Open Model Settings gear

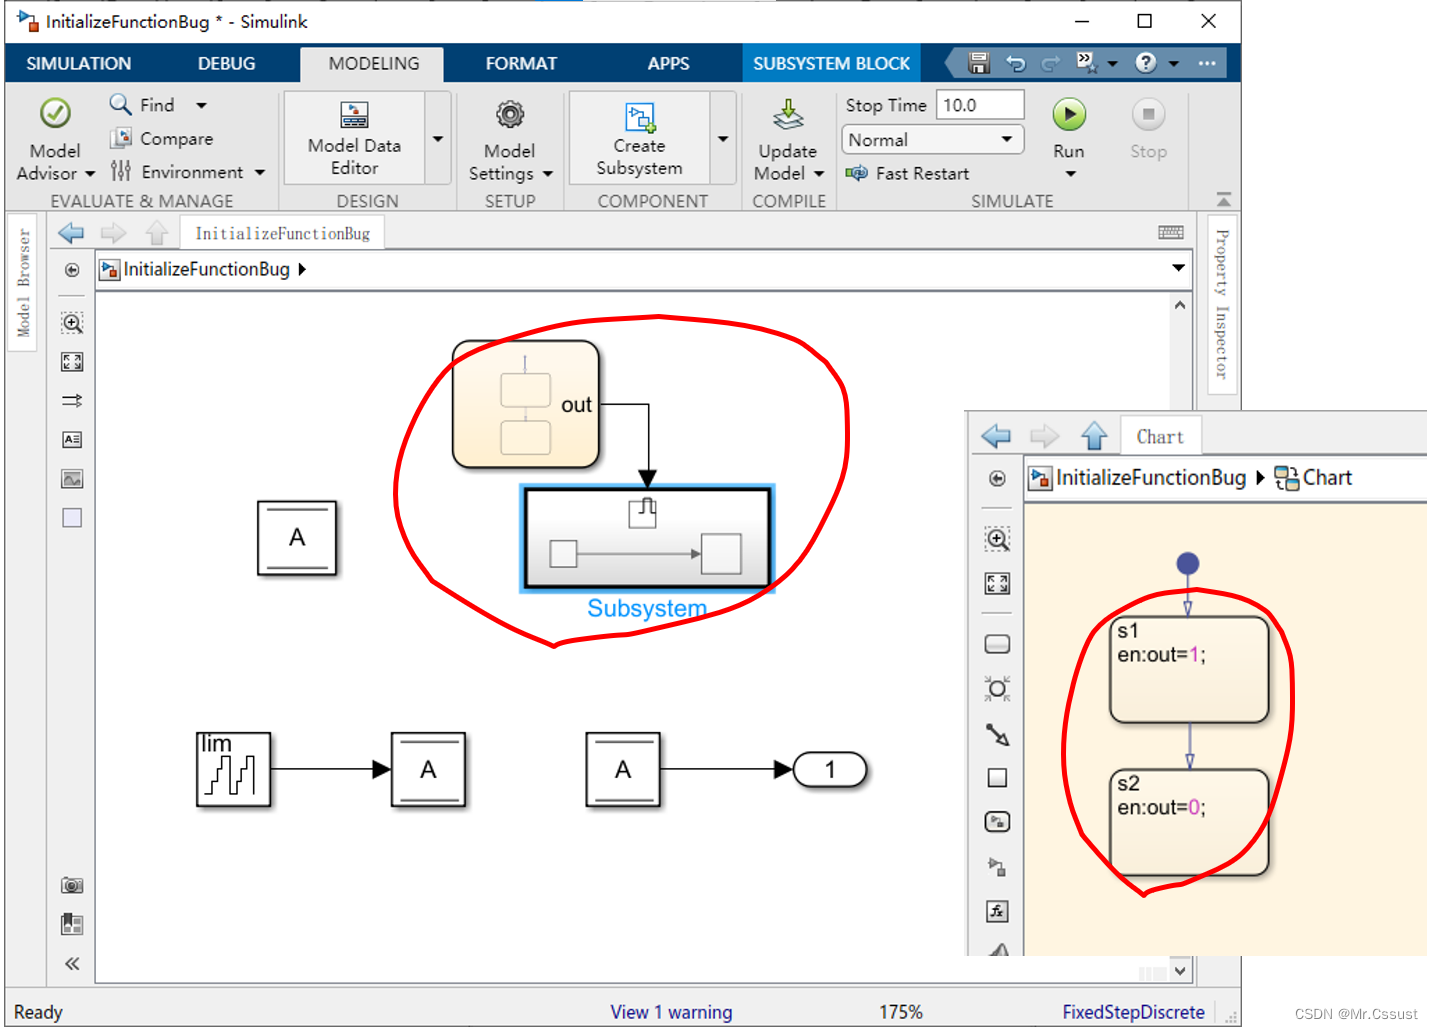[510, 115]
